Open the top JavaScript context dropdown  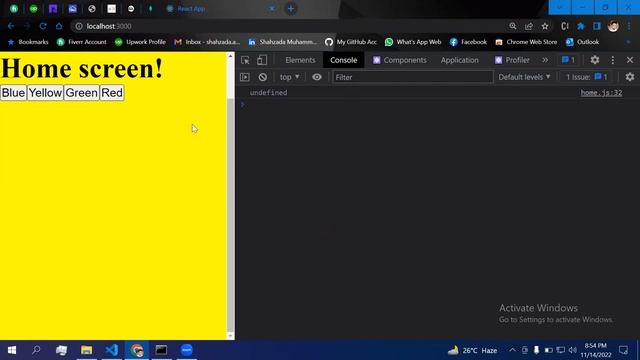click(289, 77)
